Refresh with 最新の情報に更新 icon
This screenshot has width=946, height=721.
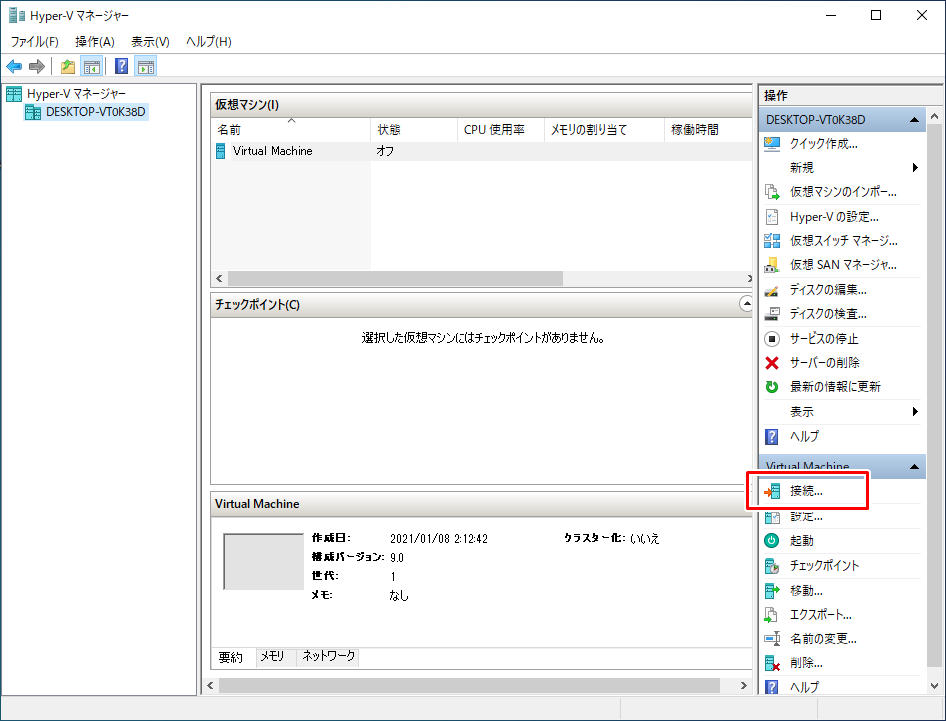point(771,387)
